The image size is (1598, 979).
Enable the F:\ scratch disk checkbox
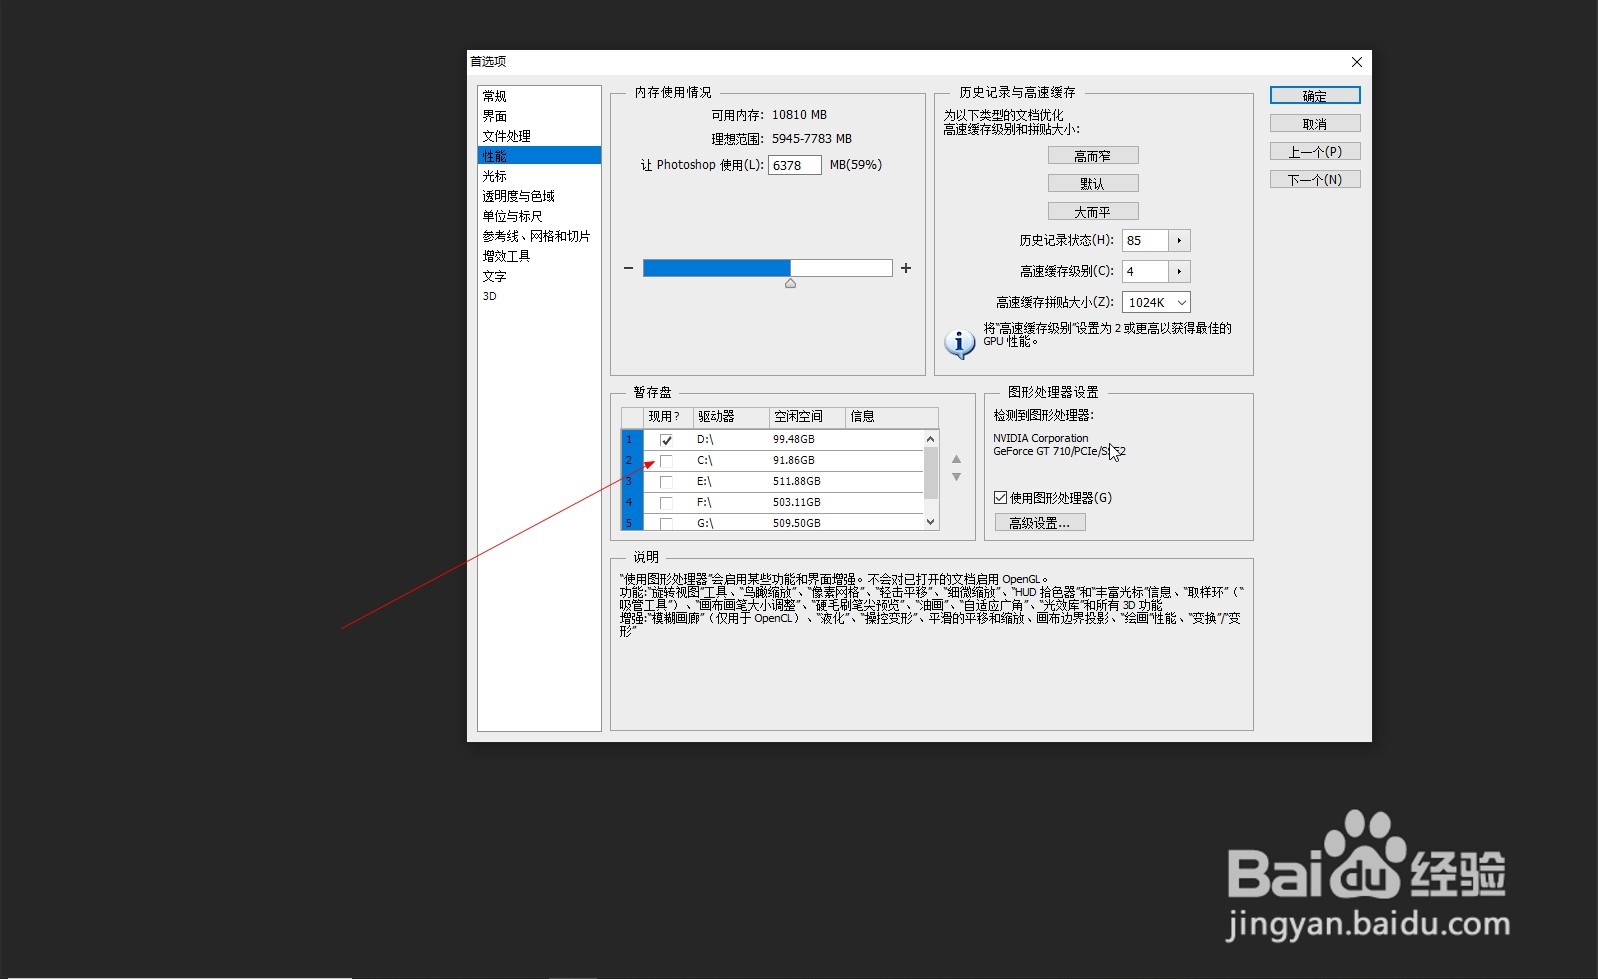[666, 503]
